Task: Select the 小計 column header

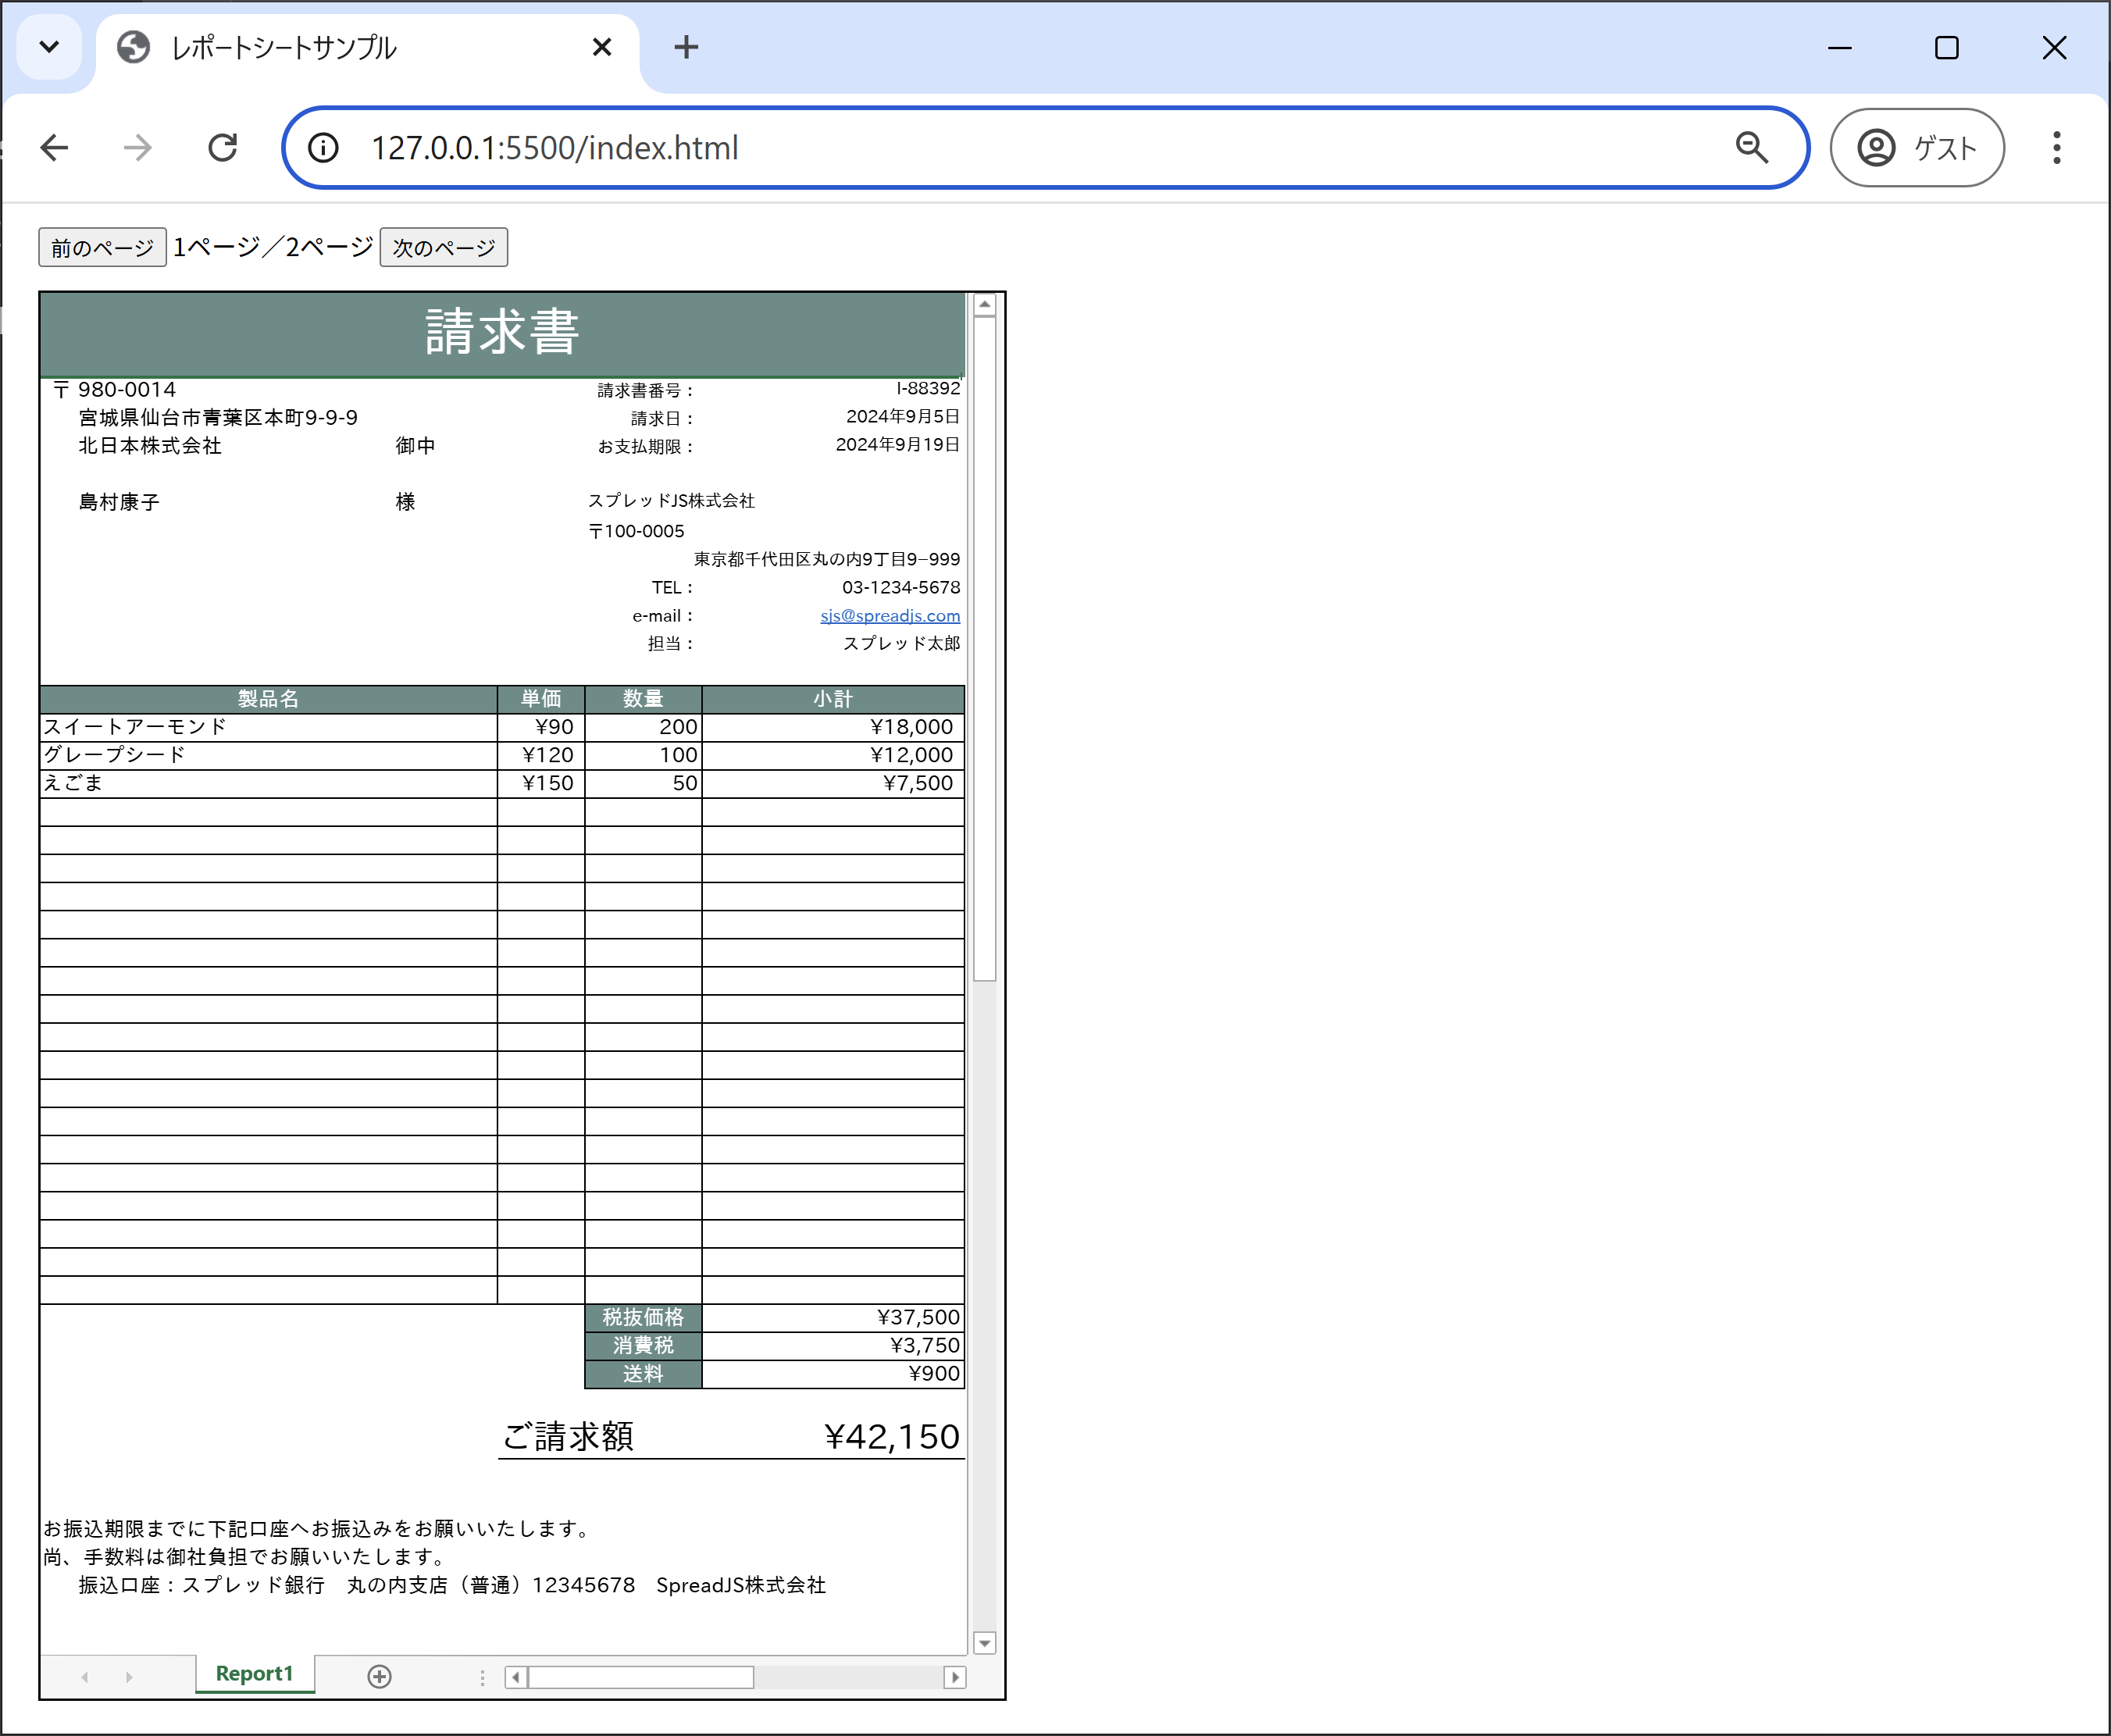Action: click(x=833, y=699)
